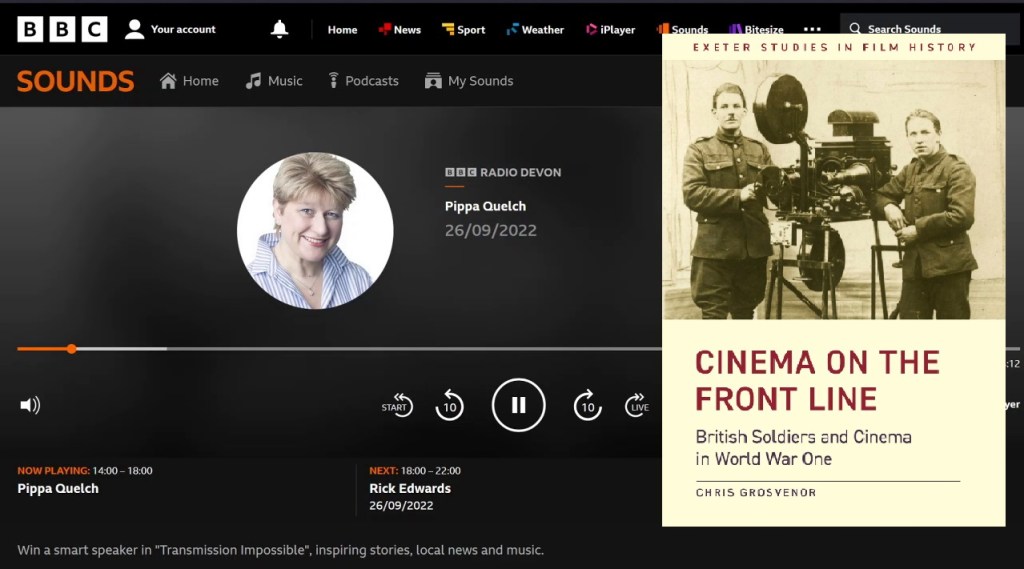Go to BBC Home in top bar
This screenshot has width=1024, height=569.
coord(342,30)
